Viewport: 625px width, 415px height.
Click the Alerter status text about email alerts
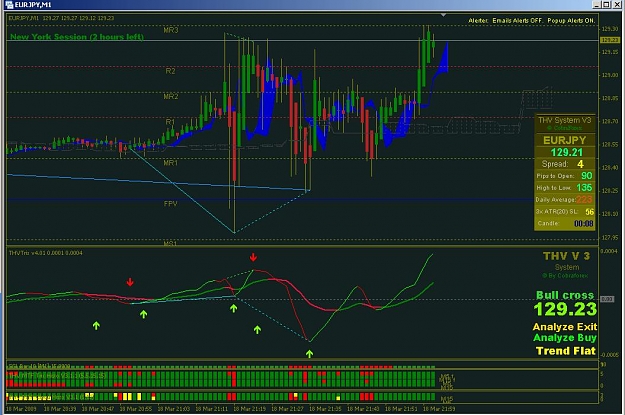(532, 20)
